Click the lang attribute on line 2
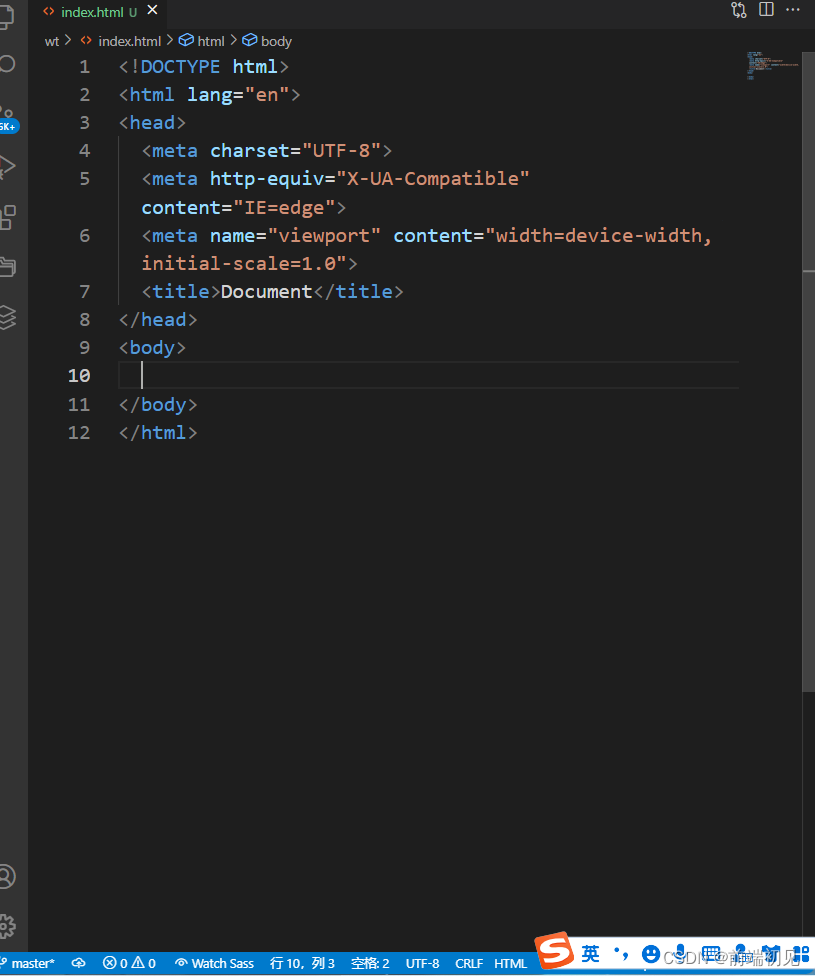815x976 pixels. click(x=210, y=95)
